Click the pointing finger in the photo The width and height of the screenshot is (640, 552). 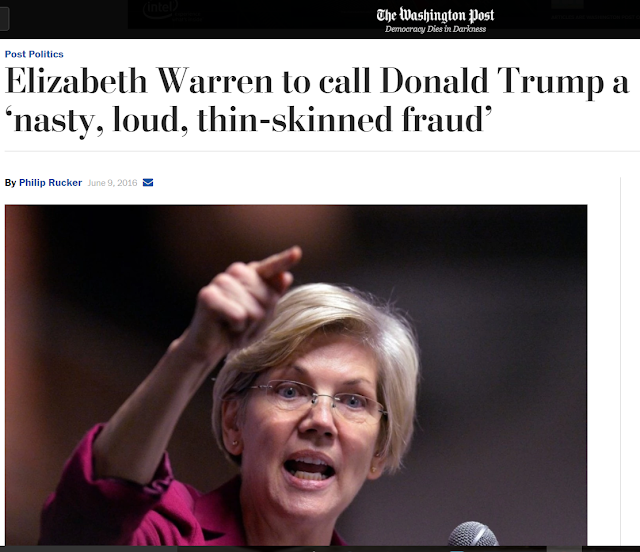point(276,260)
